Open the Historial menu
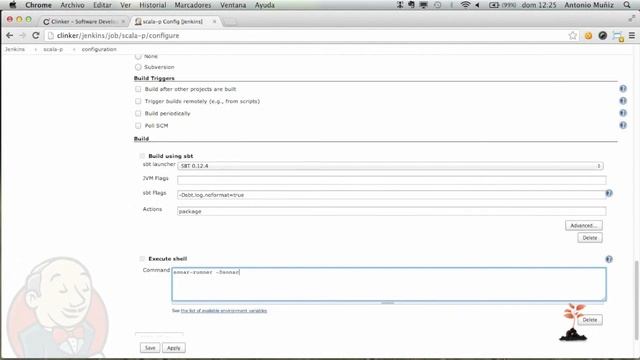 (153, 5)
